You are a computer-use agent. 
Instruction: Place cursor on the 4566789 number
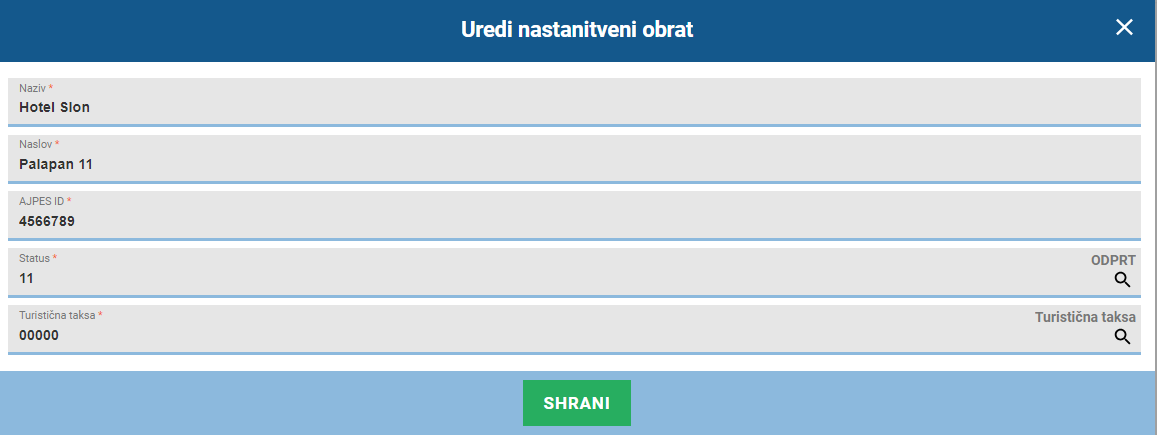46,221
